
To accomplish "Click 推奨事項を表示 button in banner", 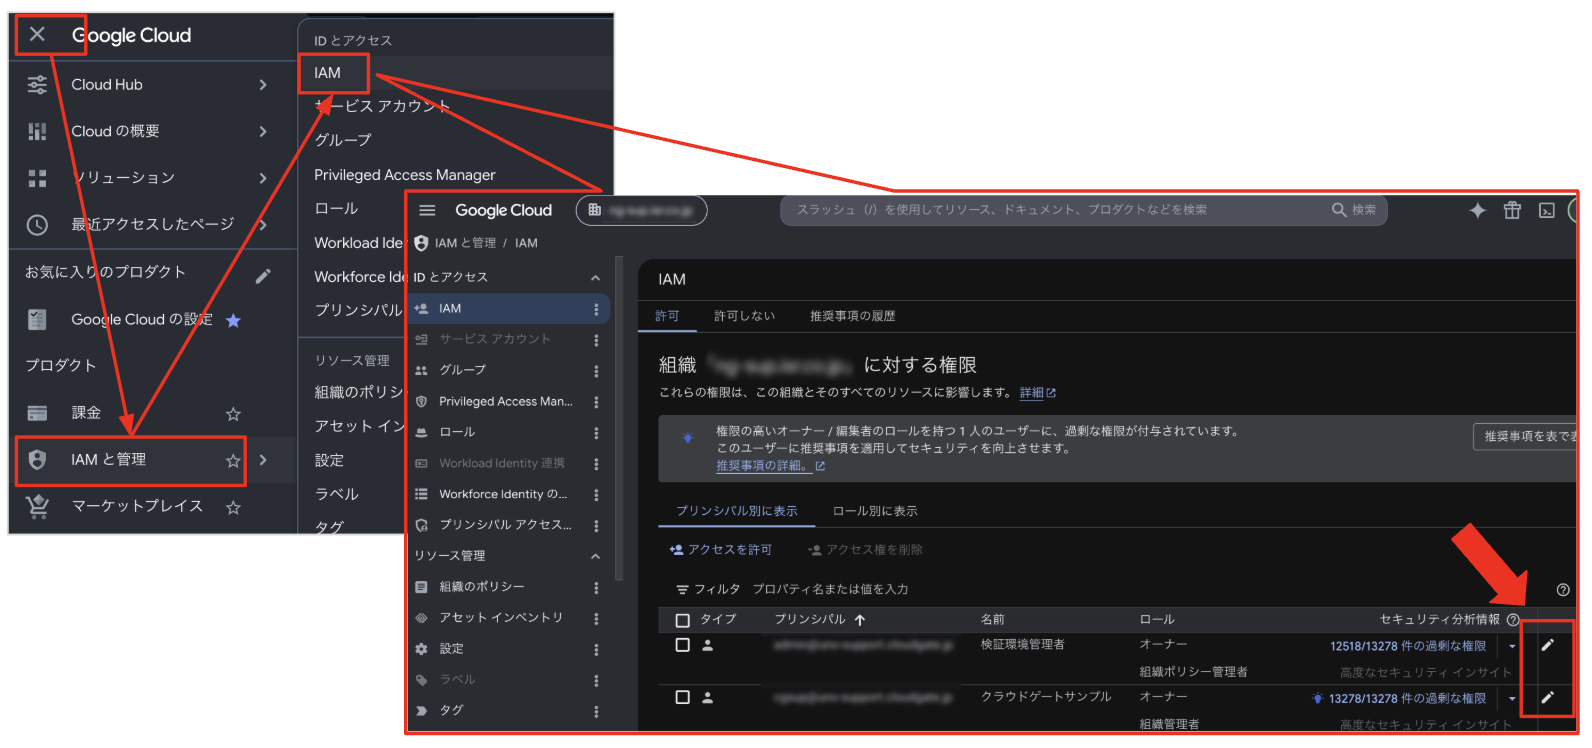I will coord(1524,436).
